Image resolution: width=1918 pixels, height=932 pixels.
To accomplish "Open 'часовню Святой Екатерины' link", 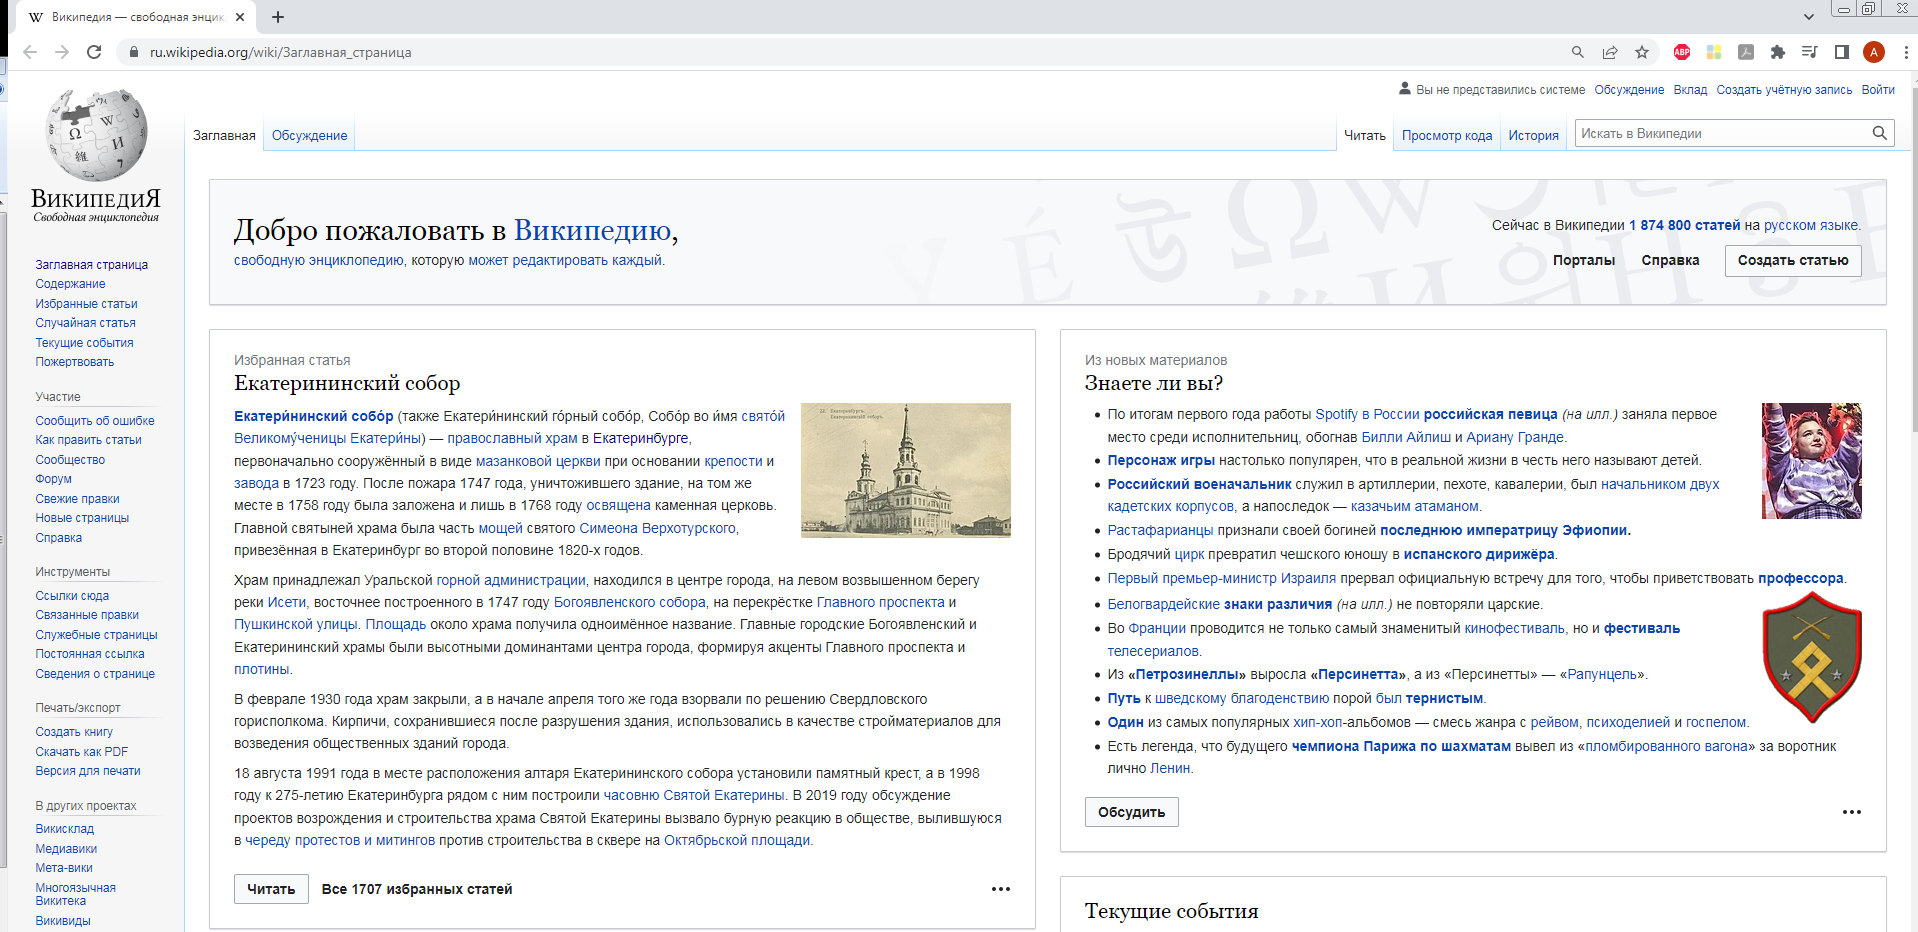I will 694,795.
